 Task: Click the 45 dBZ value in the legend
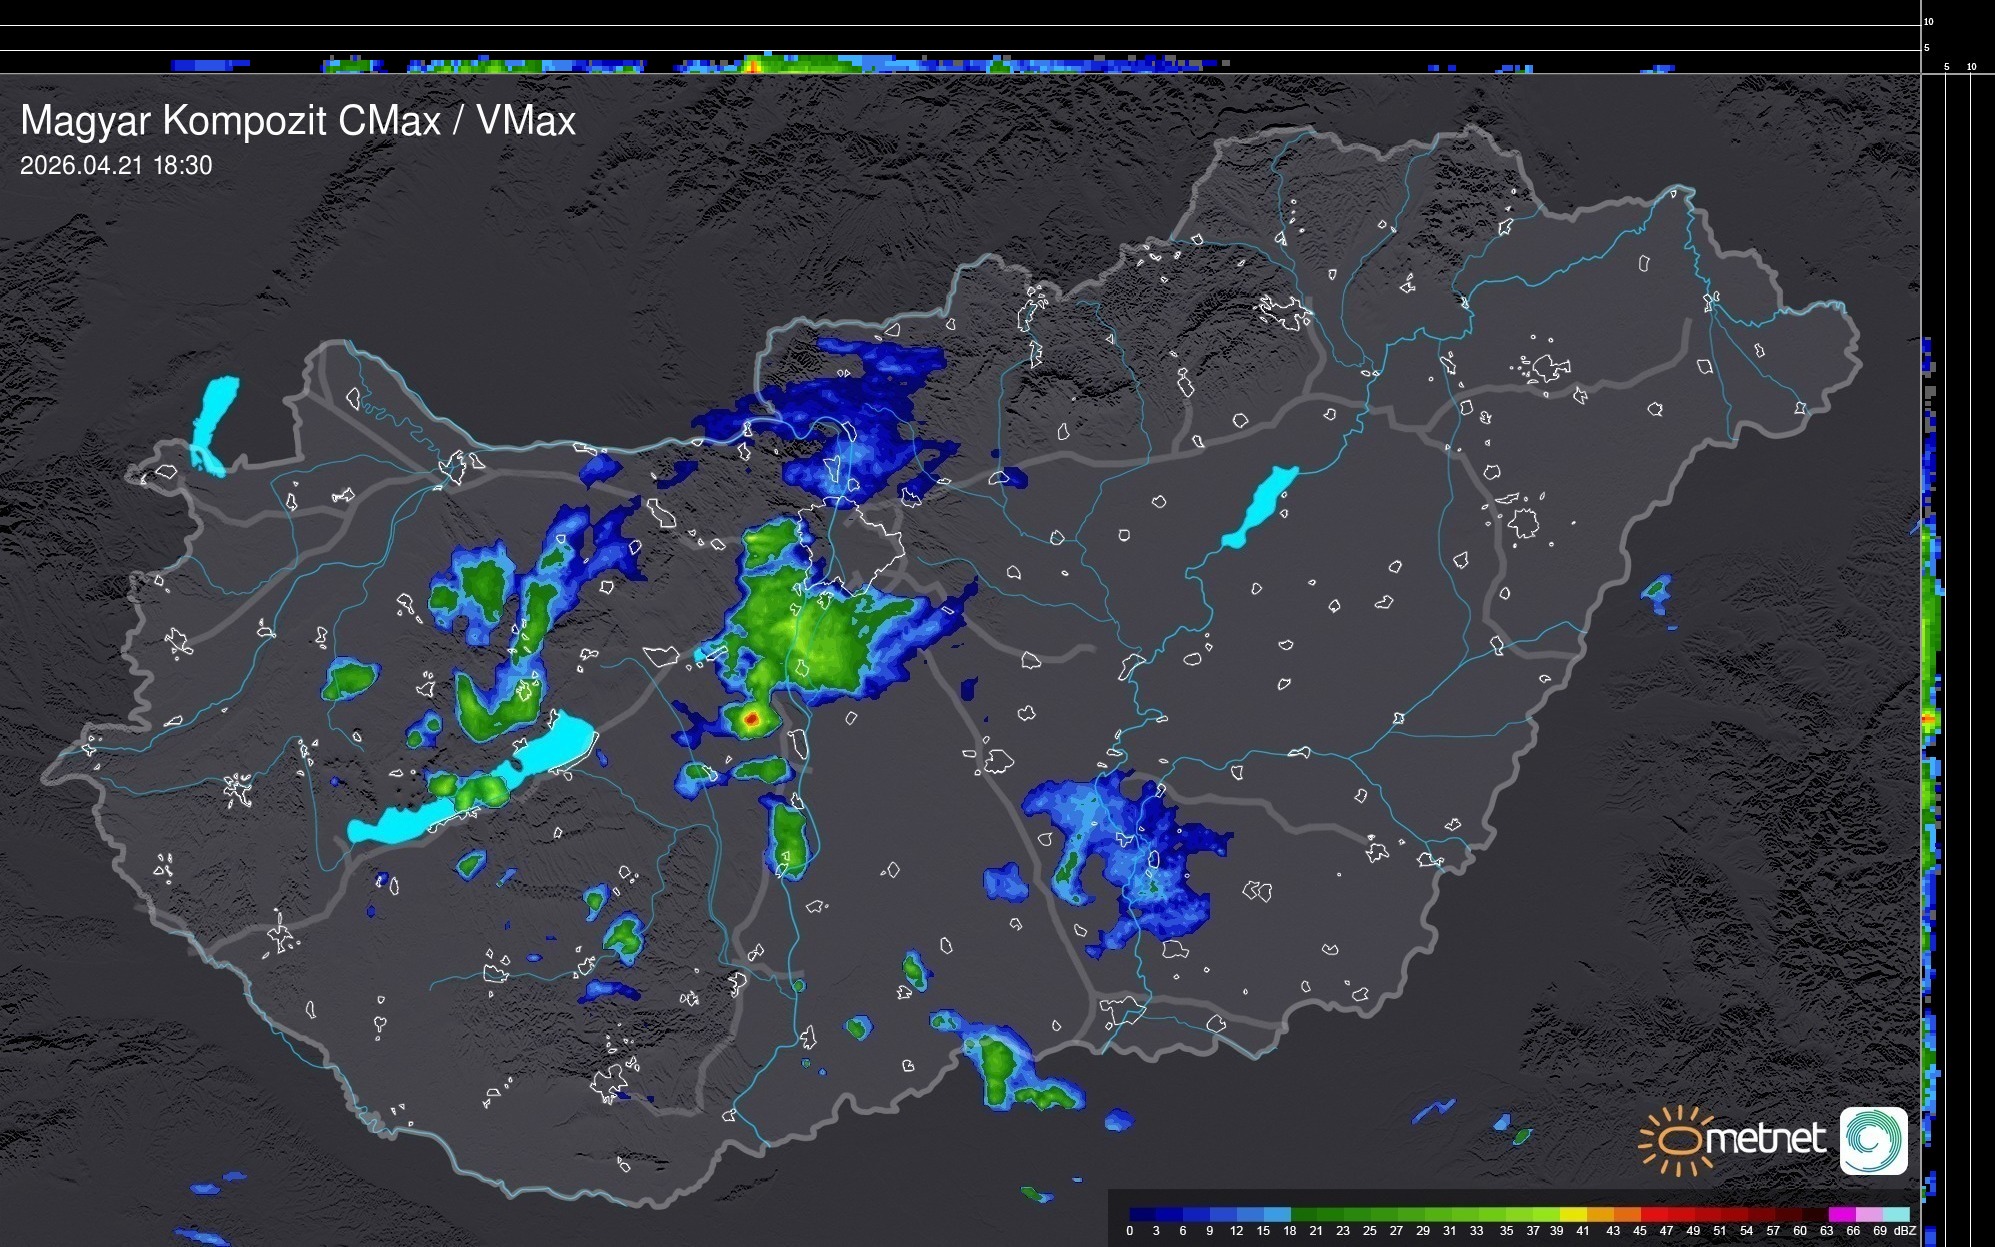pos(1639,1231)
